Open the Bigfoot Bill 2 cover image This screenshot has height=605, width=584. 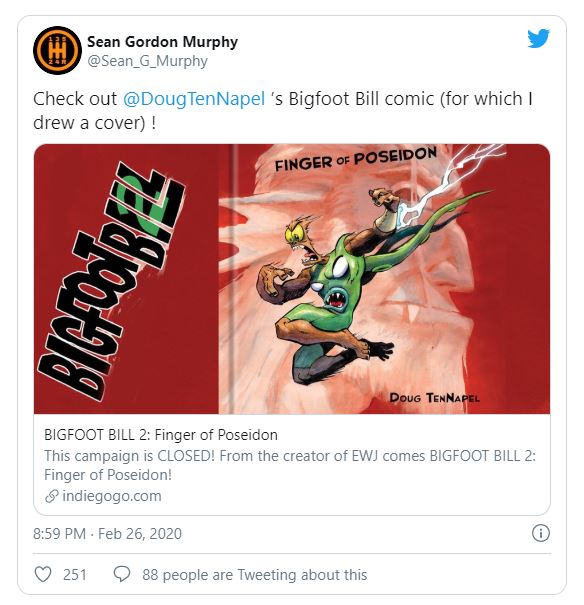292,279
